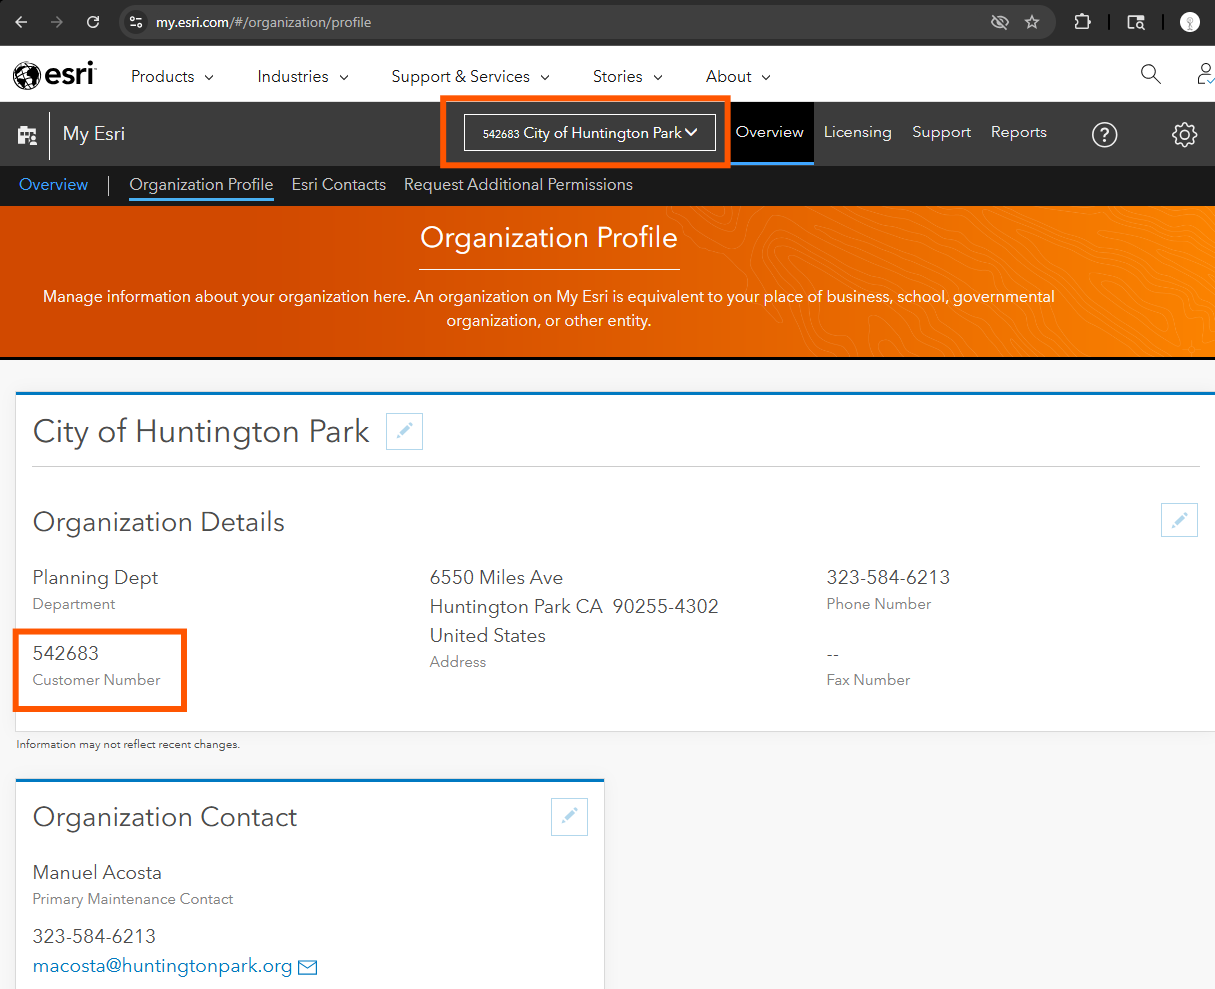This screenshot has height=989, width=1215.
Task: Expand the Industries menu
Action: 303,76
